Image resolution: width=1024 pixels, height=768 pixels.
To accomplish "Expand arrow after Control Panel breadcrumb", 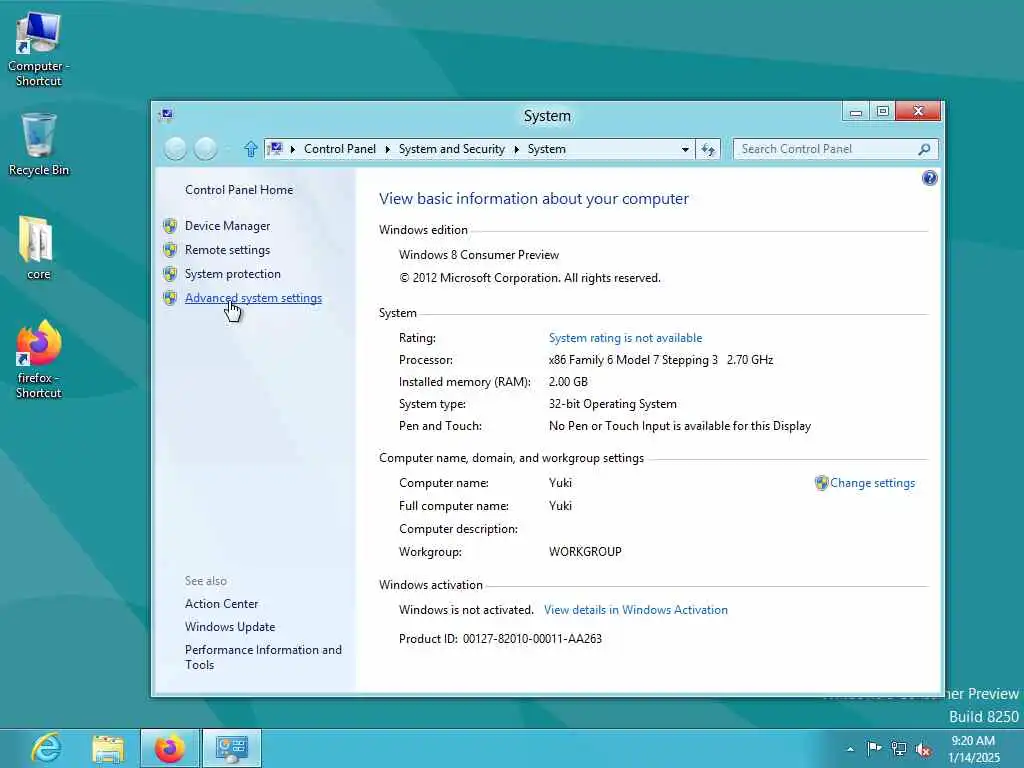I will tap(387, 150).
